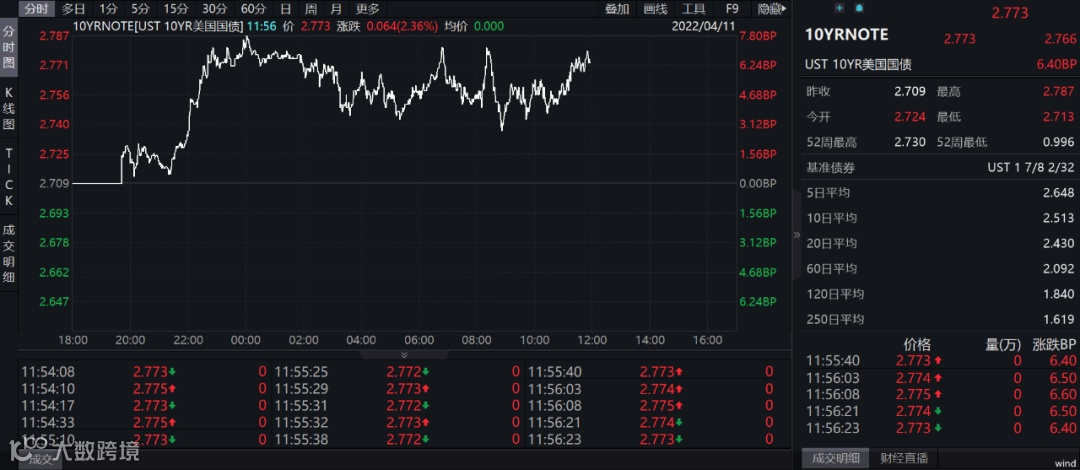This screenshot has width=1080, height=470.
Task: Expand tick list with double-chevron below chart
Action: (x=404, y=355)
